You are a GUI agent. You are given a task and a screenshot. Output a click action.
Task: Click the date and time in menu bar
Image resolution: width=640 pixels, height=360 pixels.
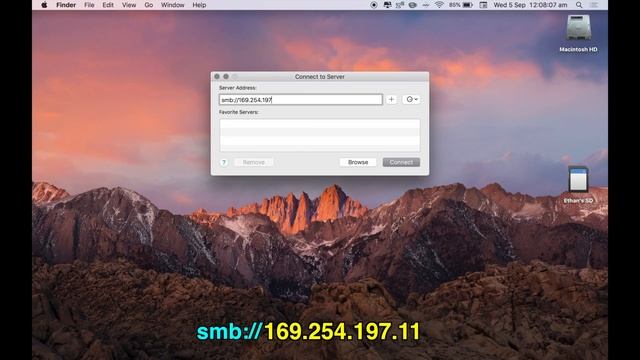(x=530, y=5)
